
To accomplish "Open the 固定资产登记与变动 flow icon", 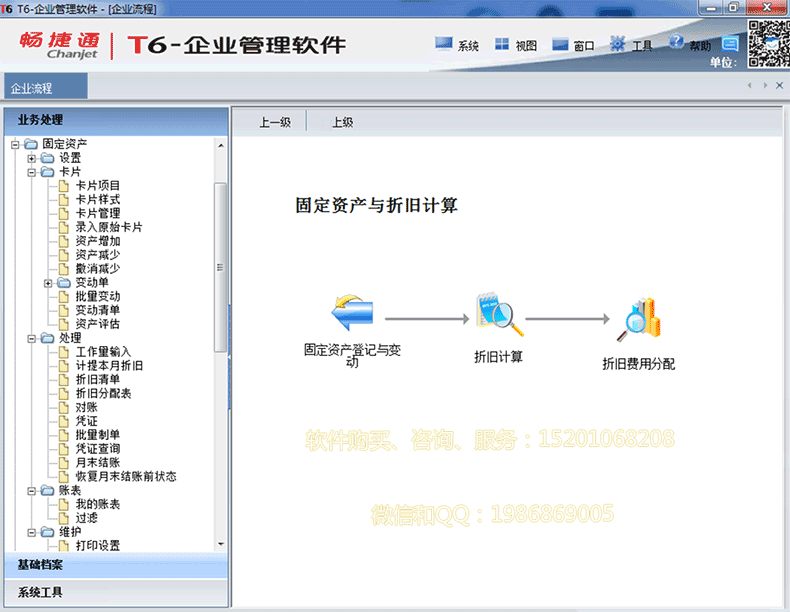I will 352,313.
